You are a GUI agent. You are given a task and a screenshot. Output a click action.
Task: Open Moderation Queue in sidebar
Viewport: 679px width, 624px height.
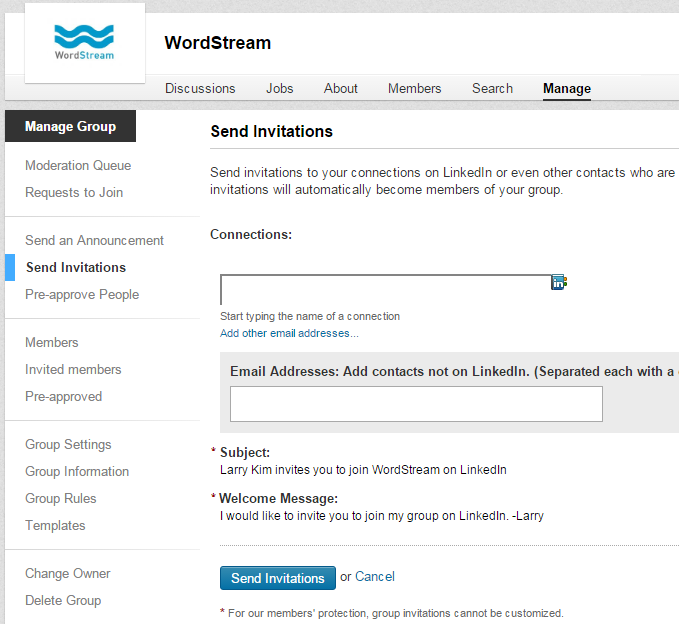coord(78,165)
